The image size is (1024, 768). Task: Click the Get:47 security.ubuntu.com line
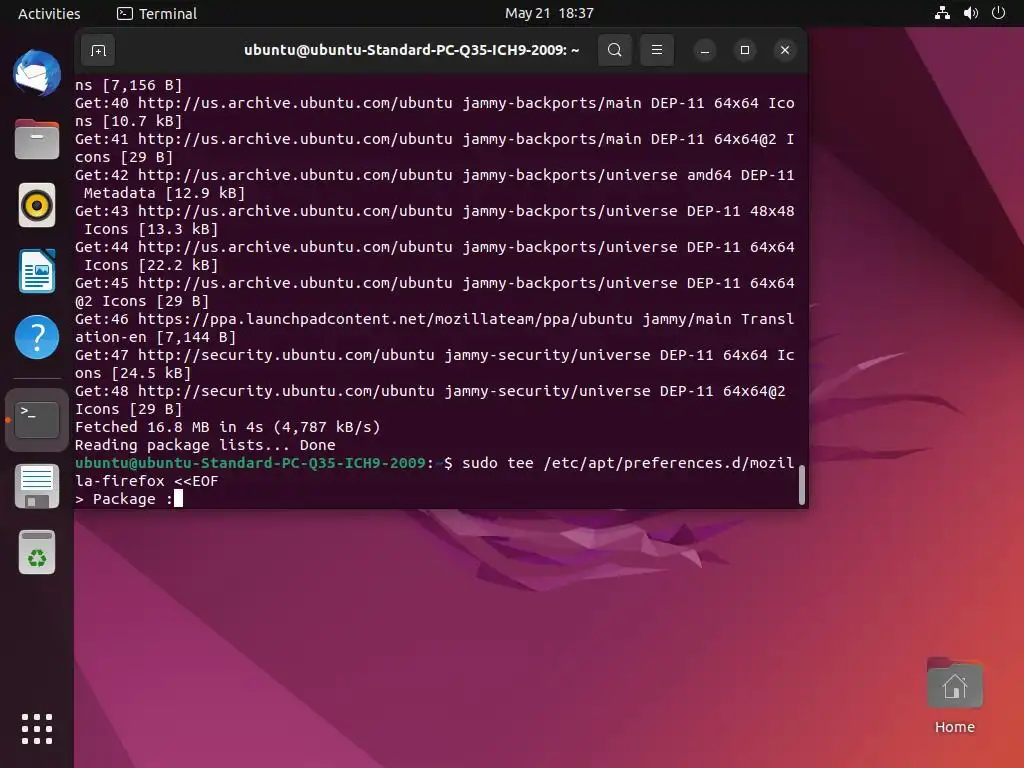434,355
